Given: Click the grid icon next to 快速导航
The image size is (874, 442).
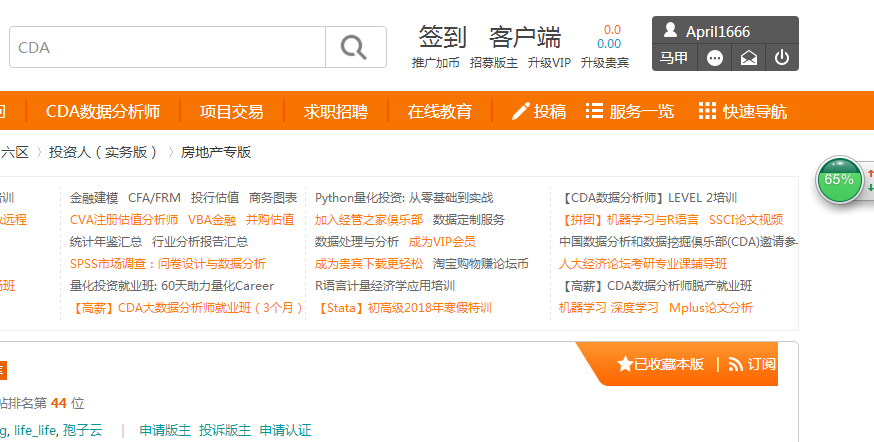Looking at the screenshot, I should coord(707,111).
